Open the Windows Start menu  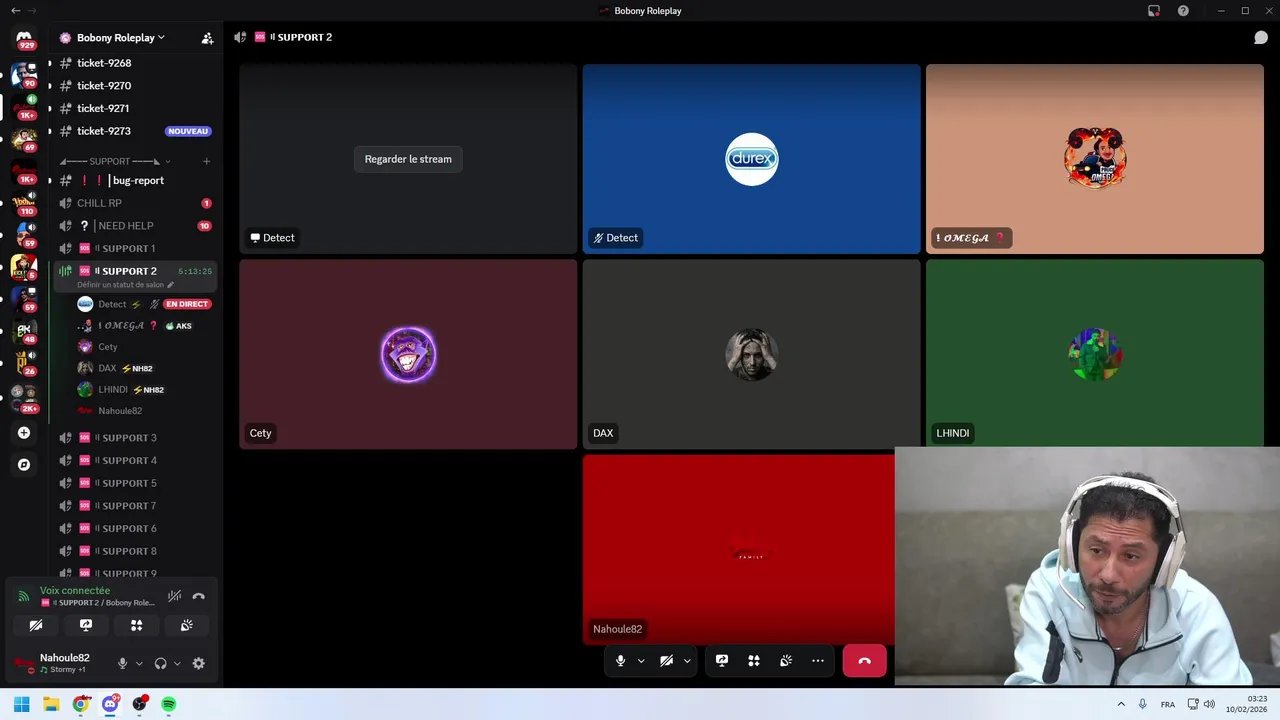pos(22,704)
